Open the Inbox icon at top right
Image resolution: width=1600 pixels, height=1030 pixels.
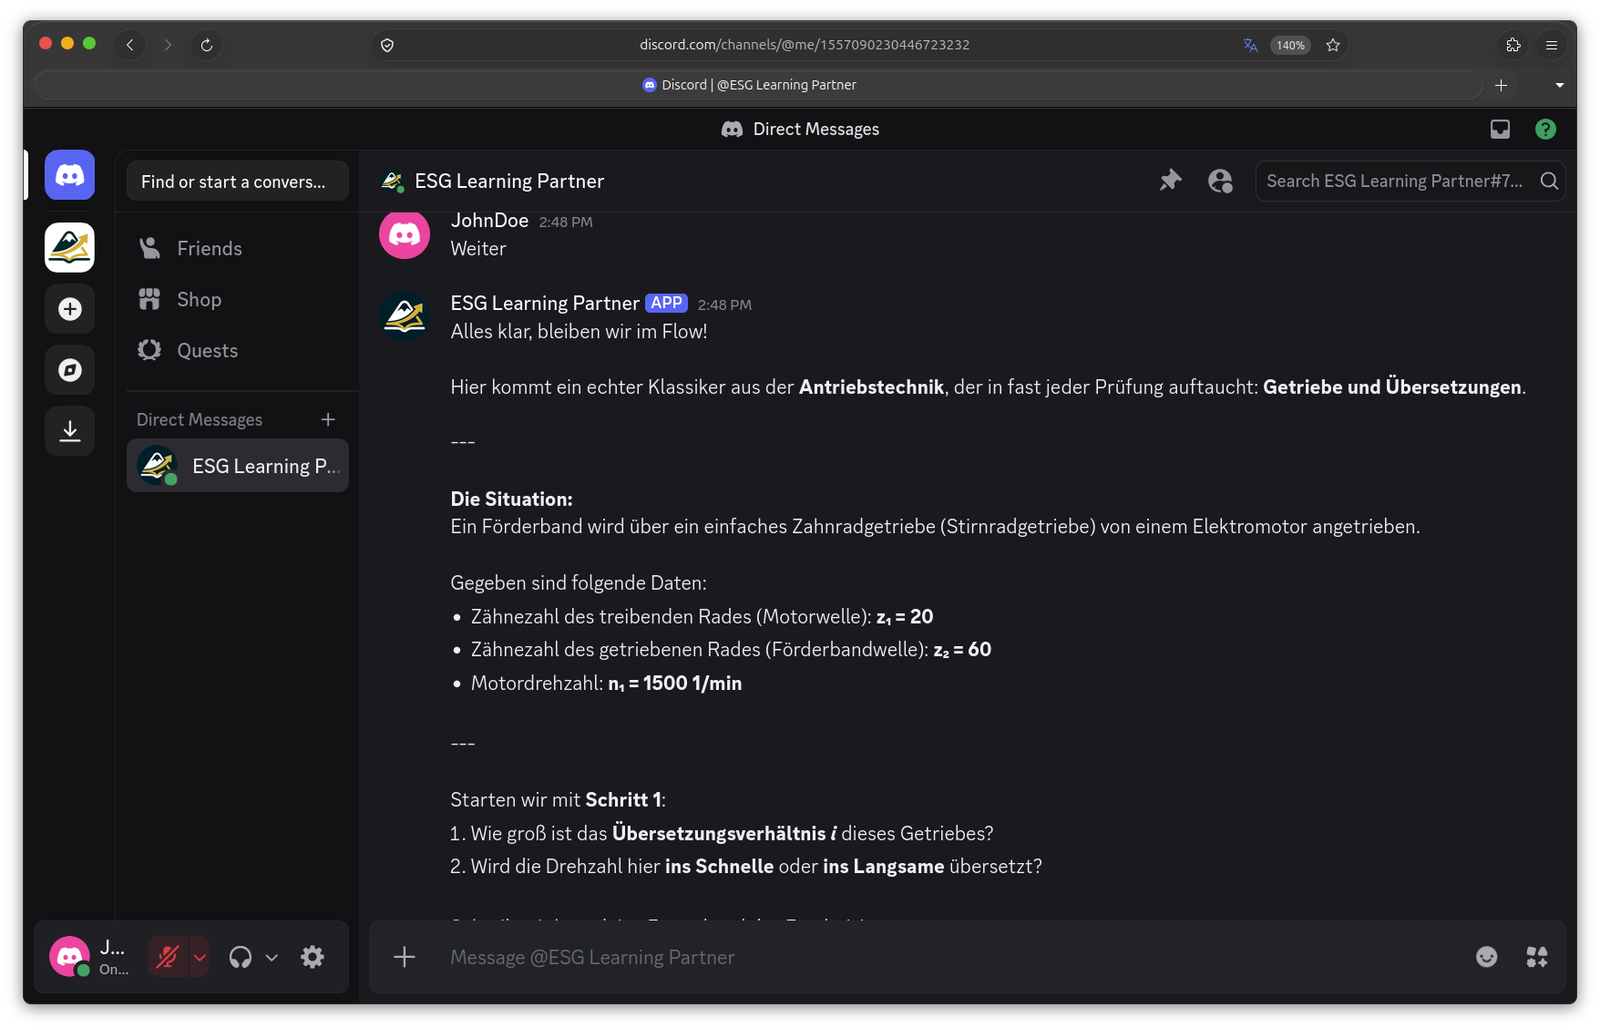click(x=1500, y=129)
